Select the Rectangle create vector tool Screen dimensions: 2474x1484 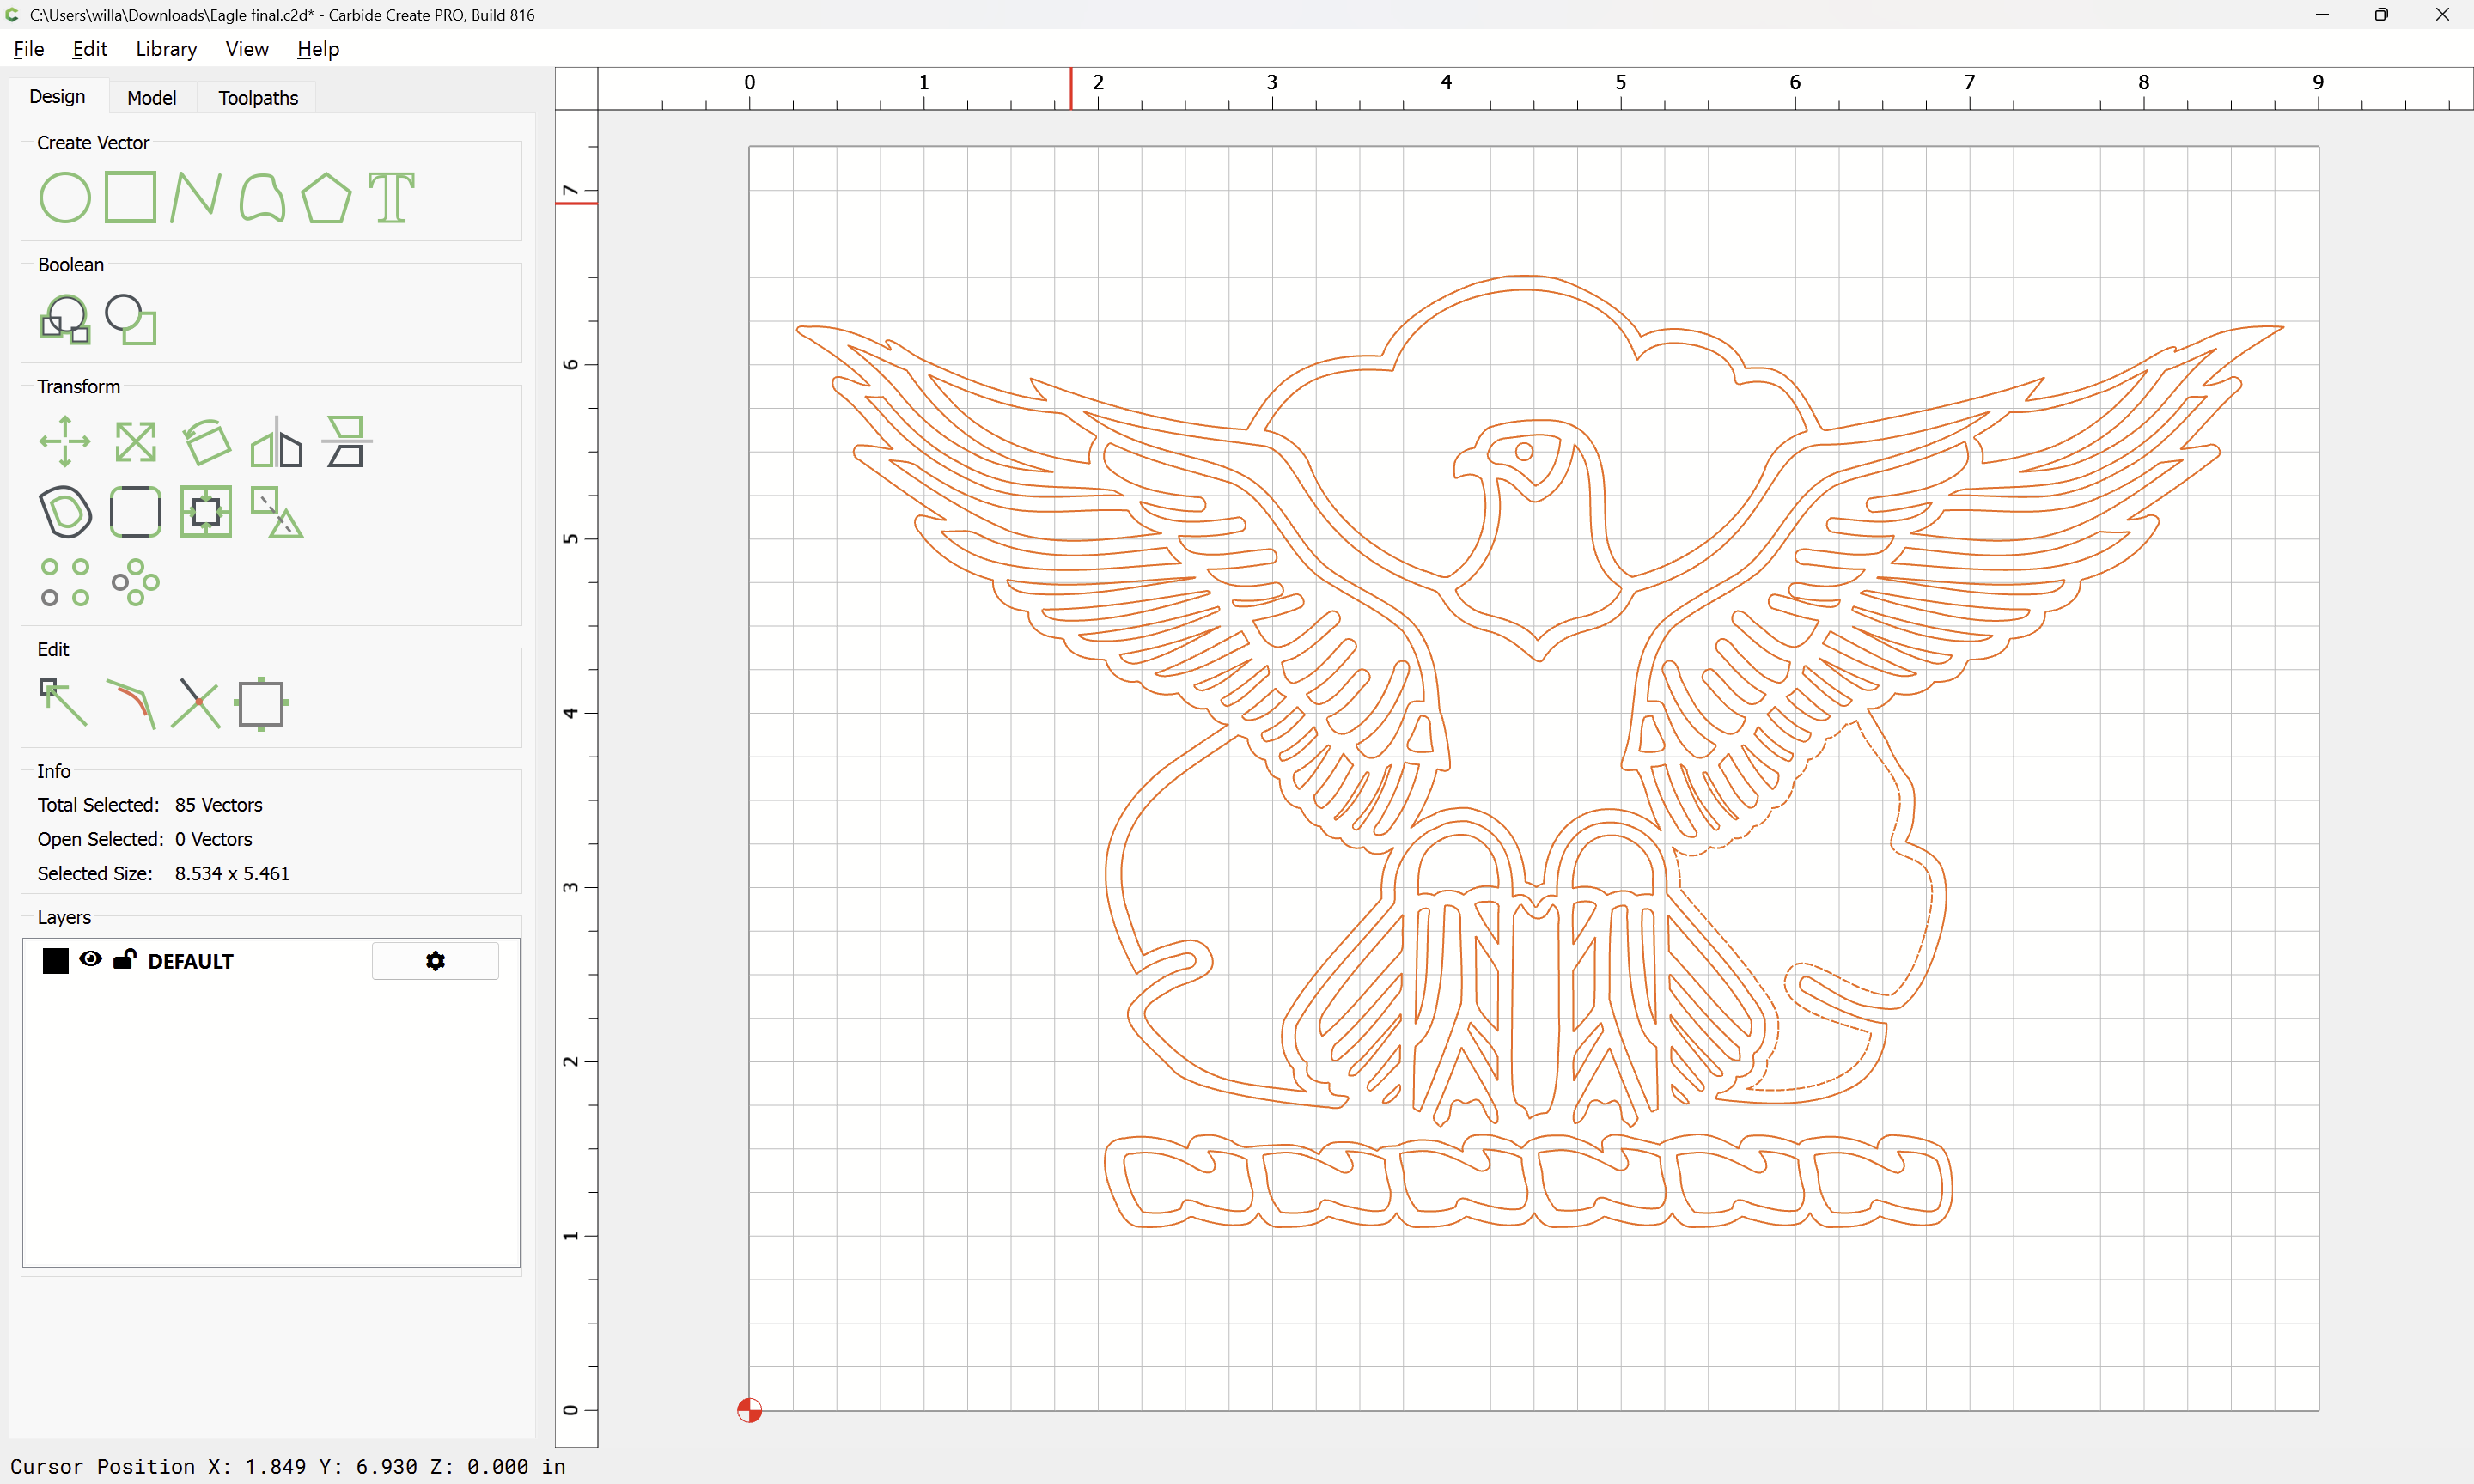pyautogui.click(x=130, y=197)
